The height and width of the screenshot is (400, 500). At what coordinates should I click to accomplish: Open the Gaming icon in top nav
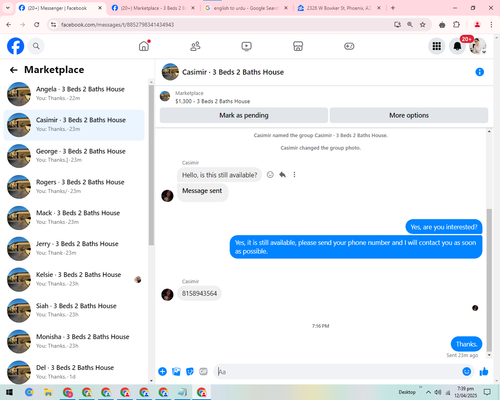[x=349, y=46]
